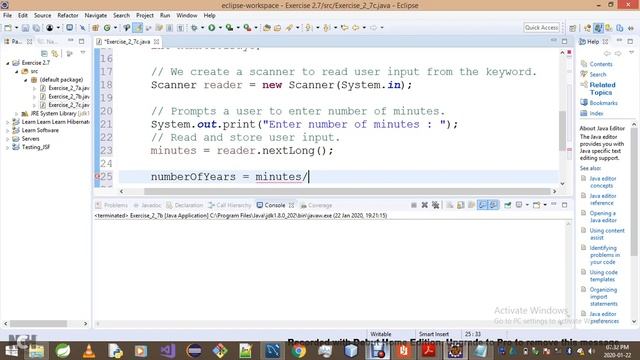
Task: Open the Source menu
Action: tap(42, 15)
